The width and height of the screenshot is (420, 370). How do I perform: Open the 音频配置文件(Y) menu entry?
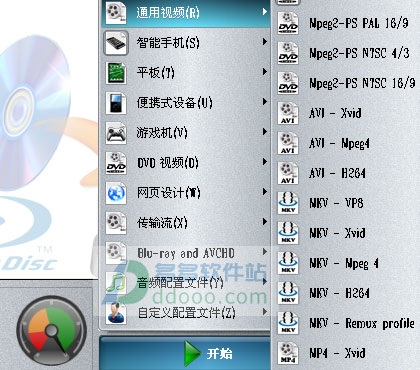click(x=185, y=283)
